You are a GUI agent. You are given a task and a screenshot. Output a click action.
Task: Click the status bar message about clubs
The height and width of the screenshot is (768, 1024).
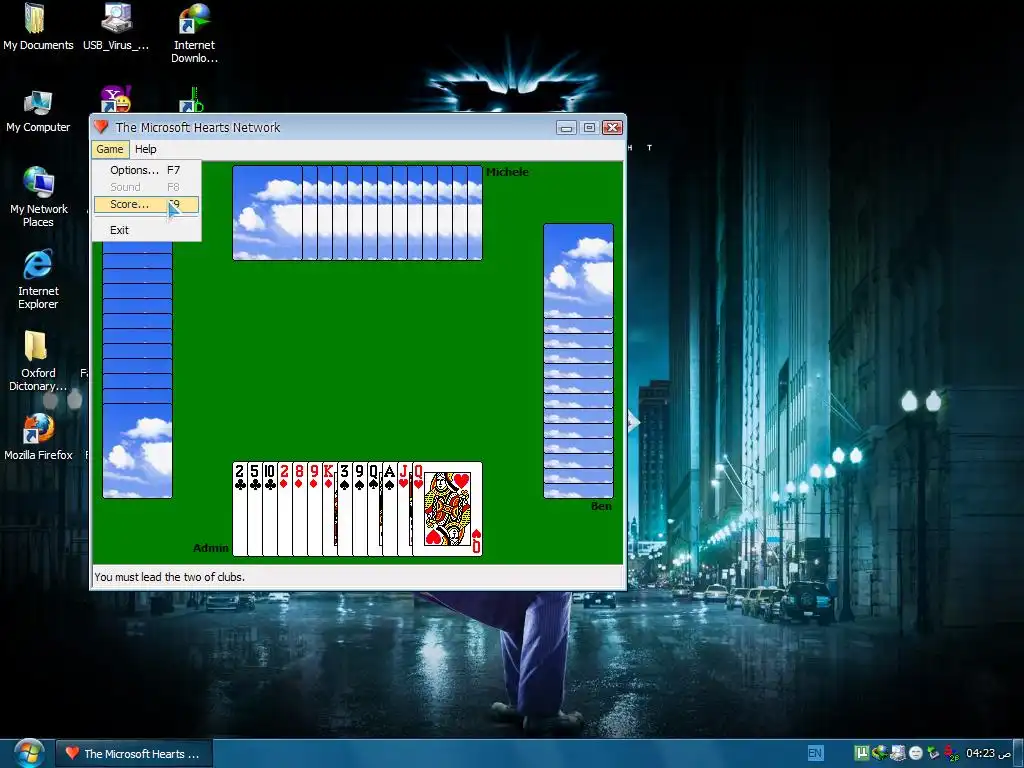(x=170, y=577)
